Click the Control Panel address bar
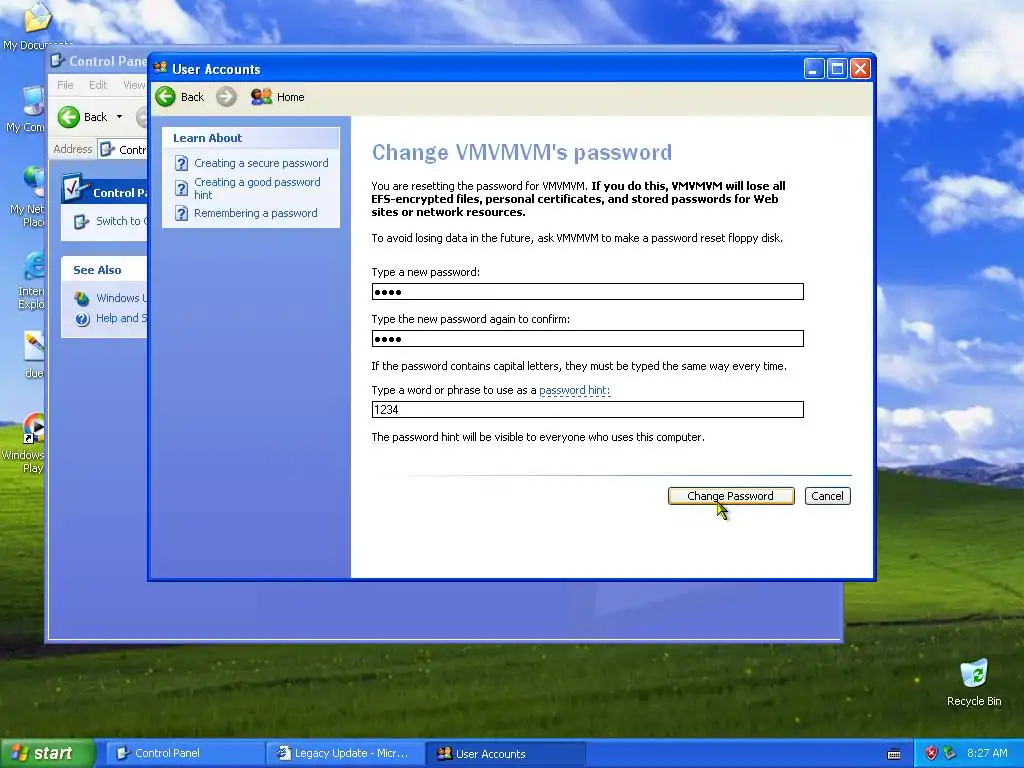1024x768 pixels. (123, 150)
